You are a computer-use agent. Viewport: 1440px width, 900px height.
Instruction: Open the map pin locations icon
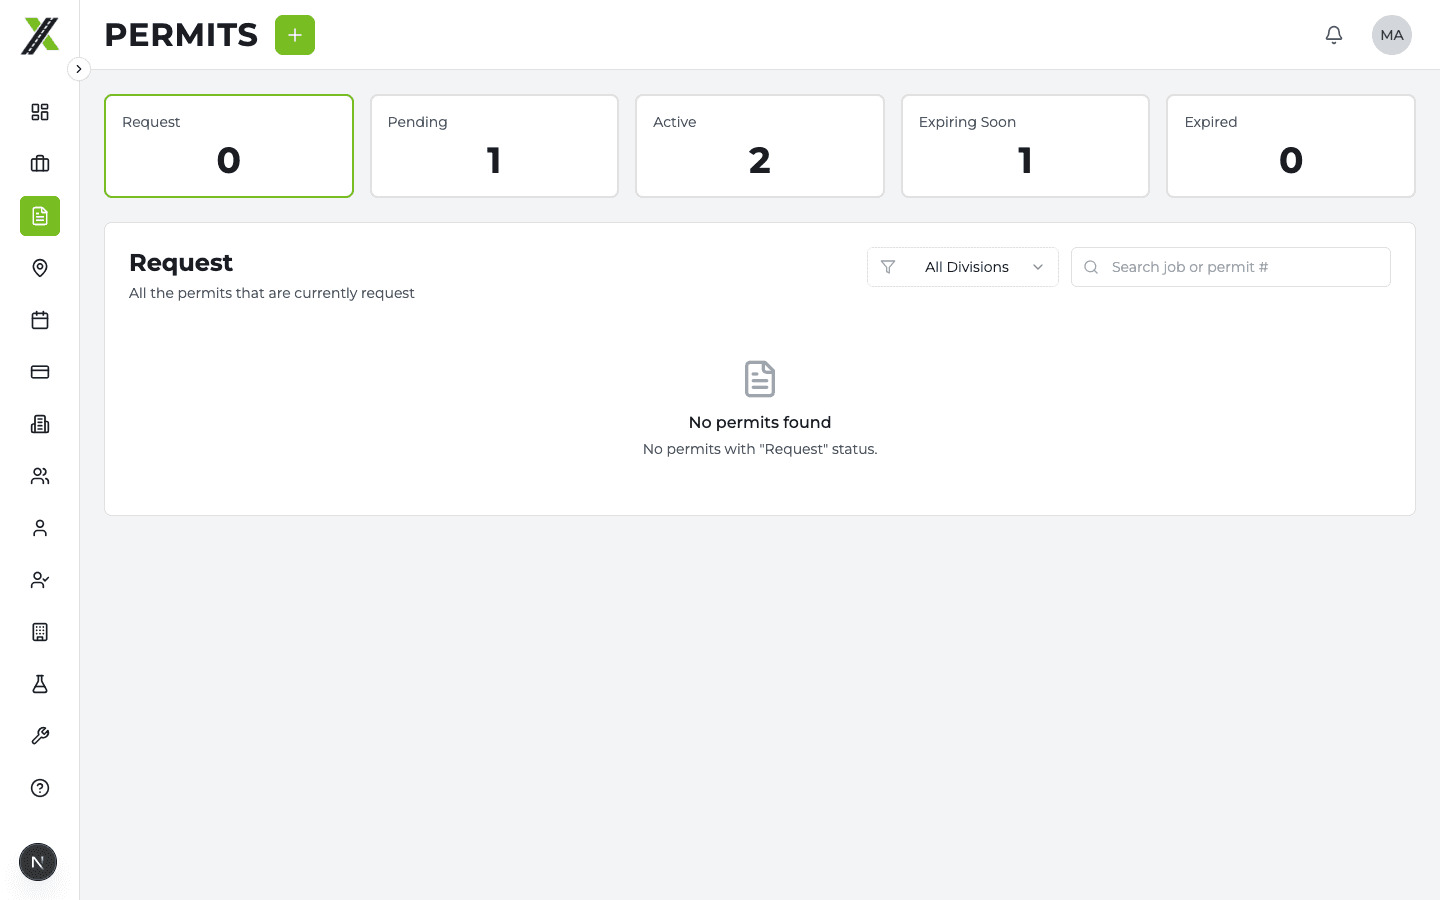[40, 268]
